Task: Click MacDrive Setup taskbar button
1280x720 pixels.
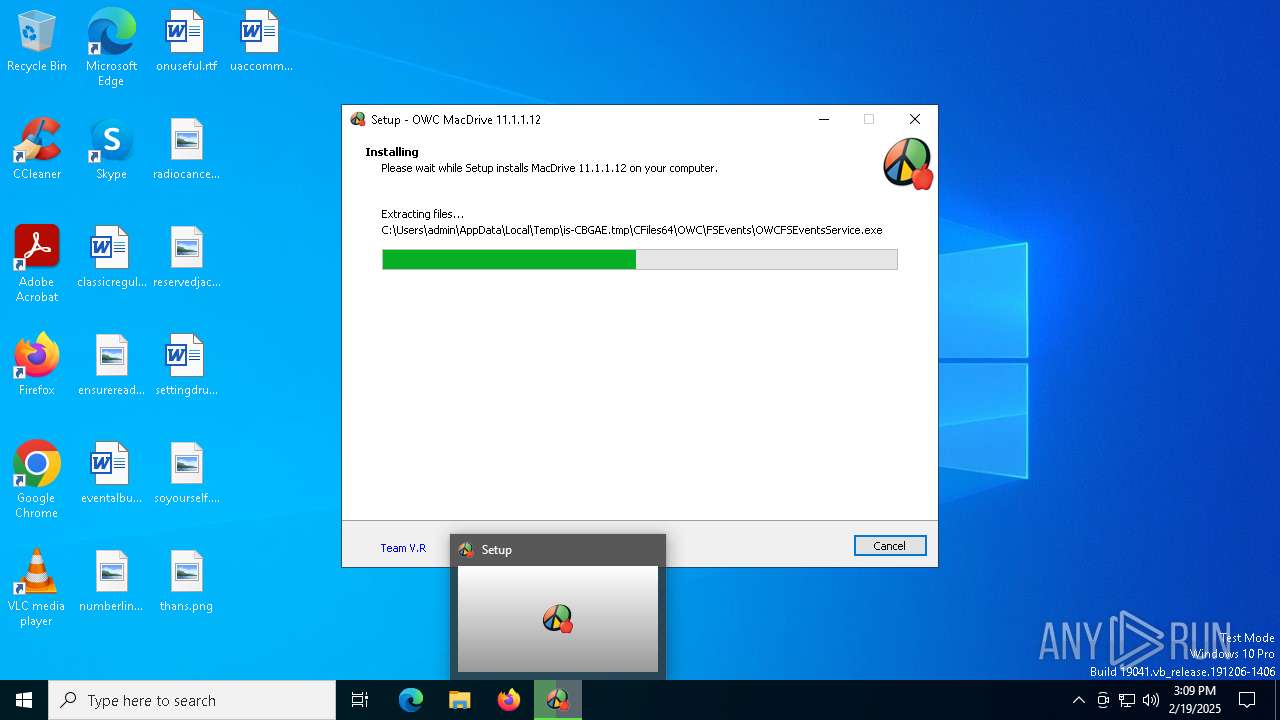Action: pos(558,700)
